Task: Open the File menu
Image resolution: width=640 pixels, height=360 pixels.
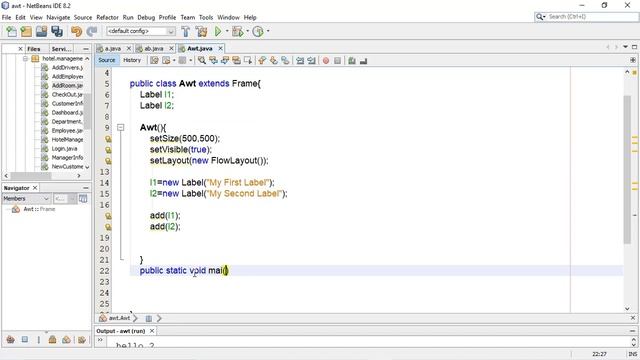Action: click(7, 18)
